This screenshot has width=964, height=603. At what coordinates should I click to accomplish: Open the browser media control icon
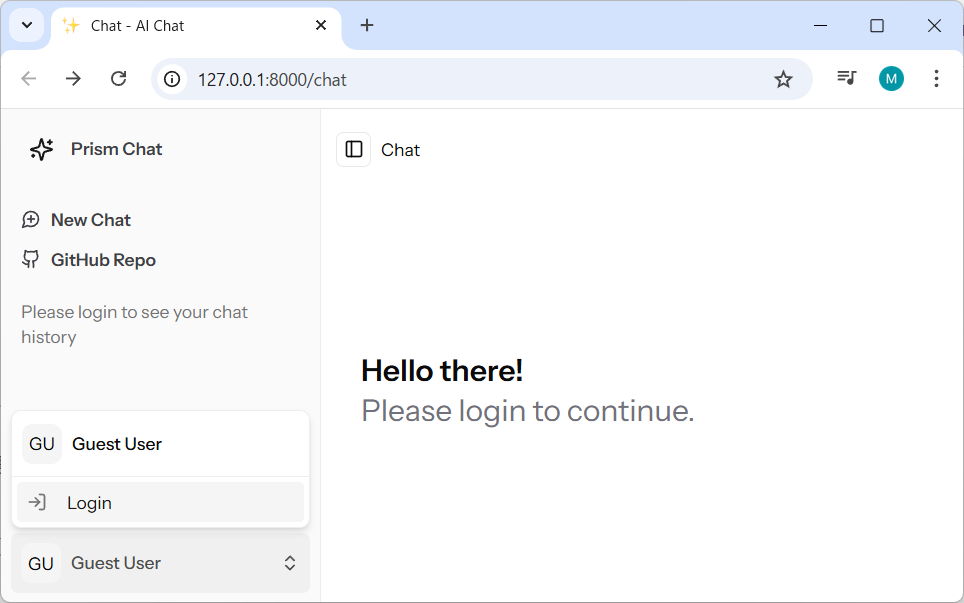click(x=847, y=79)
